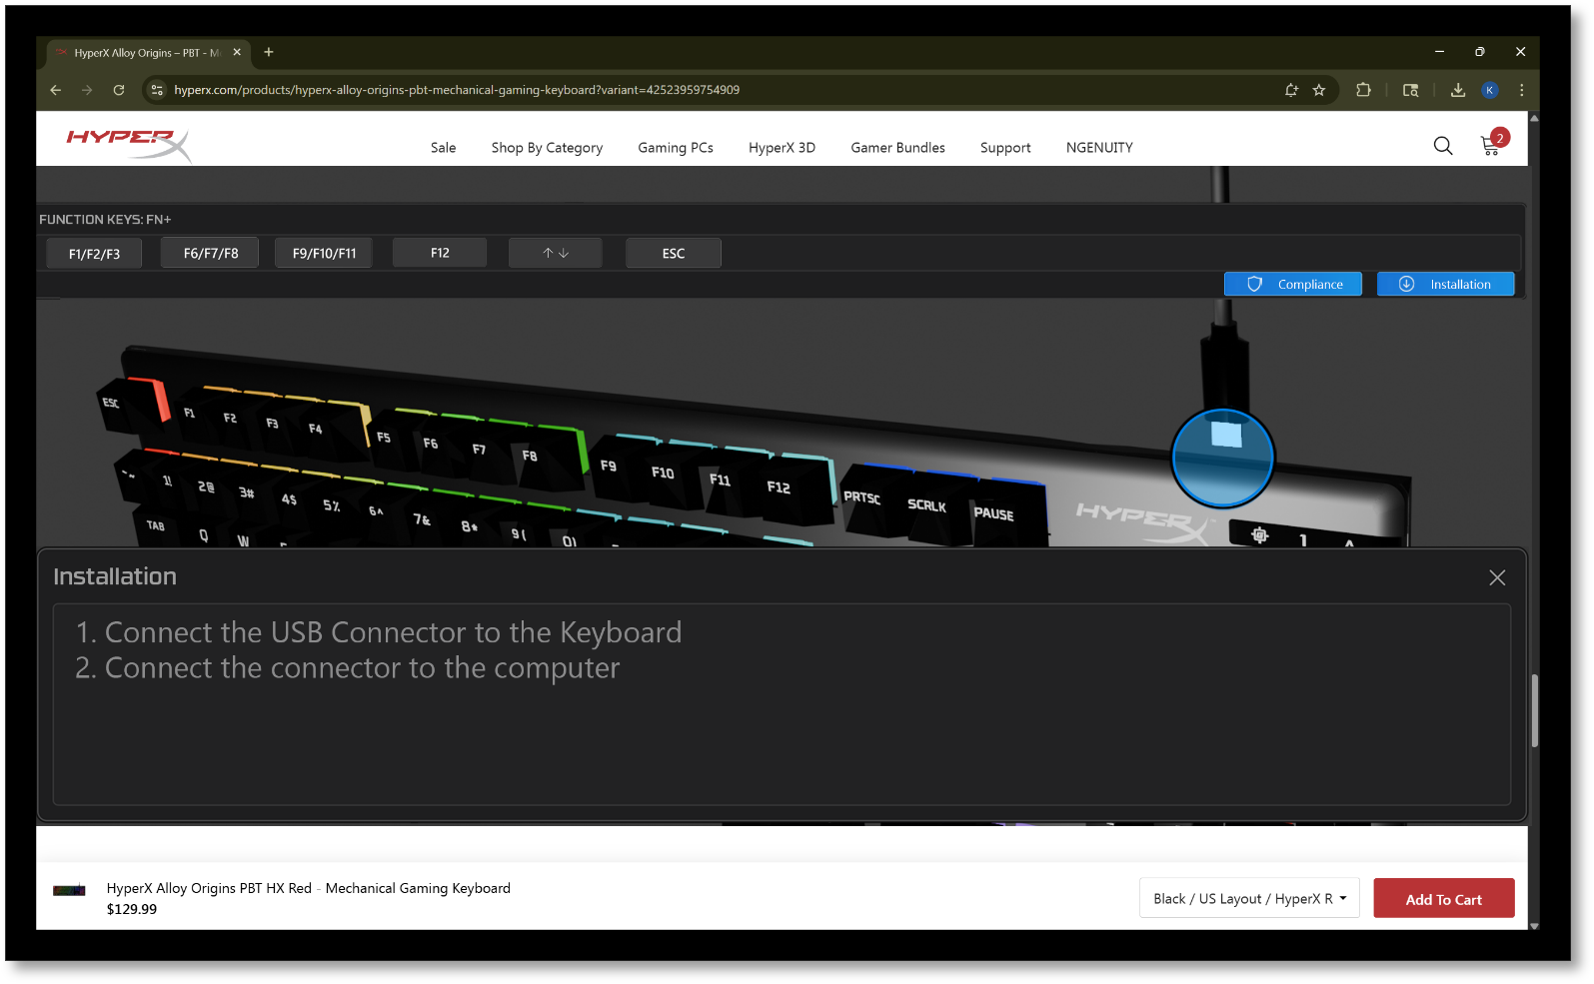Open a new browser tab
Screen dimensions: 1594x984
click(268, 52)
